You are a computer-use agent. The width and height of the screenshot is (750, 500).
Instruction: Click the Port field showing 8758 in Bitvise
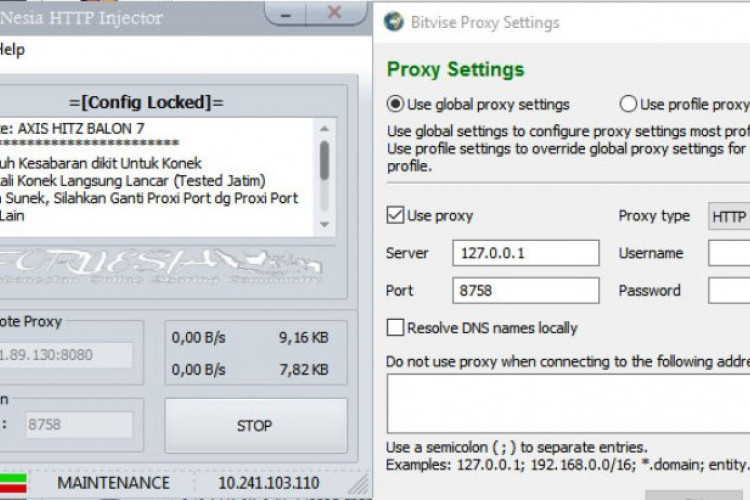pyautogui.click(x=526, y=290)
